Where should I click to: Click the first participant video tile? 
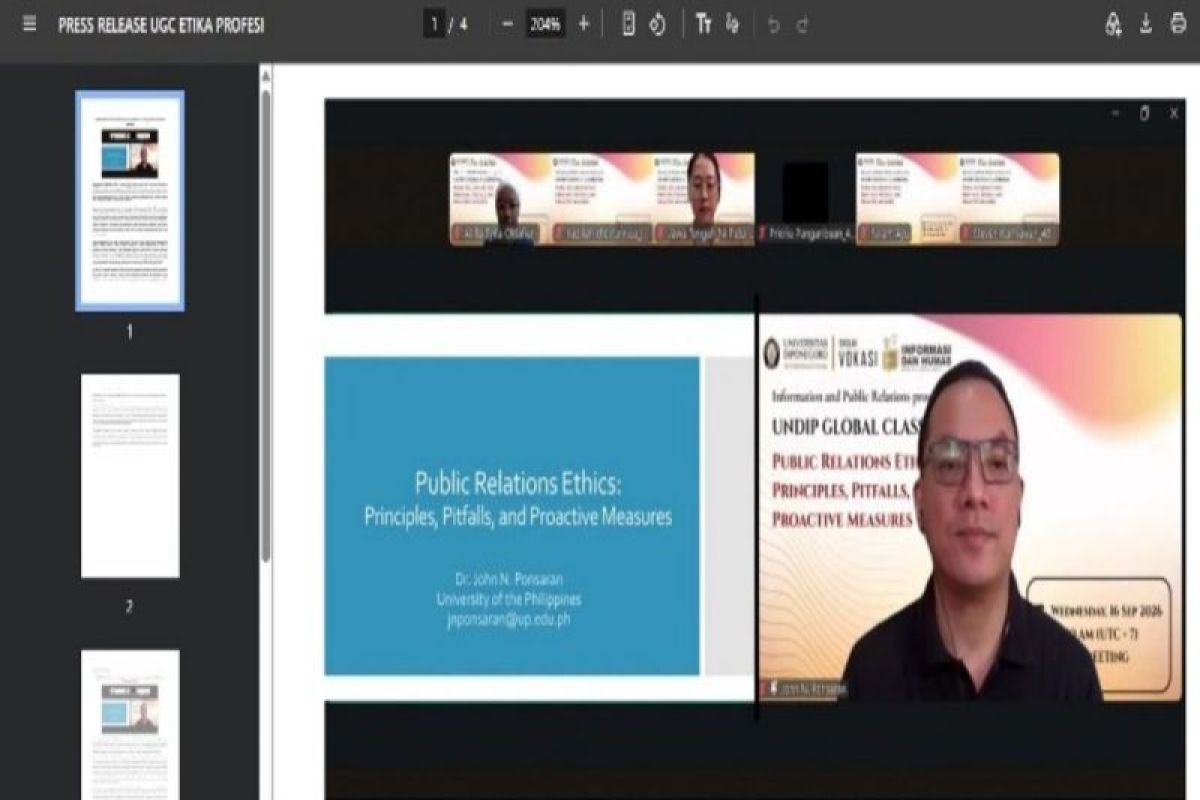point(500,199)
